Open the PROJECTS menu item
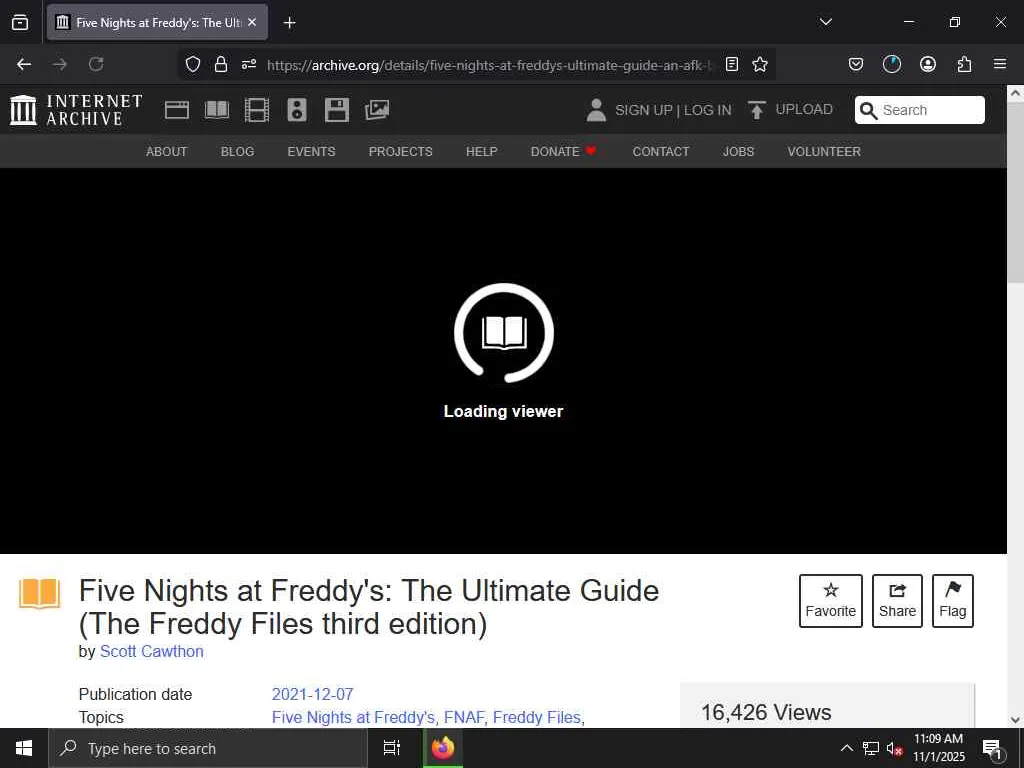 pos(400,152)
